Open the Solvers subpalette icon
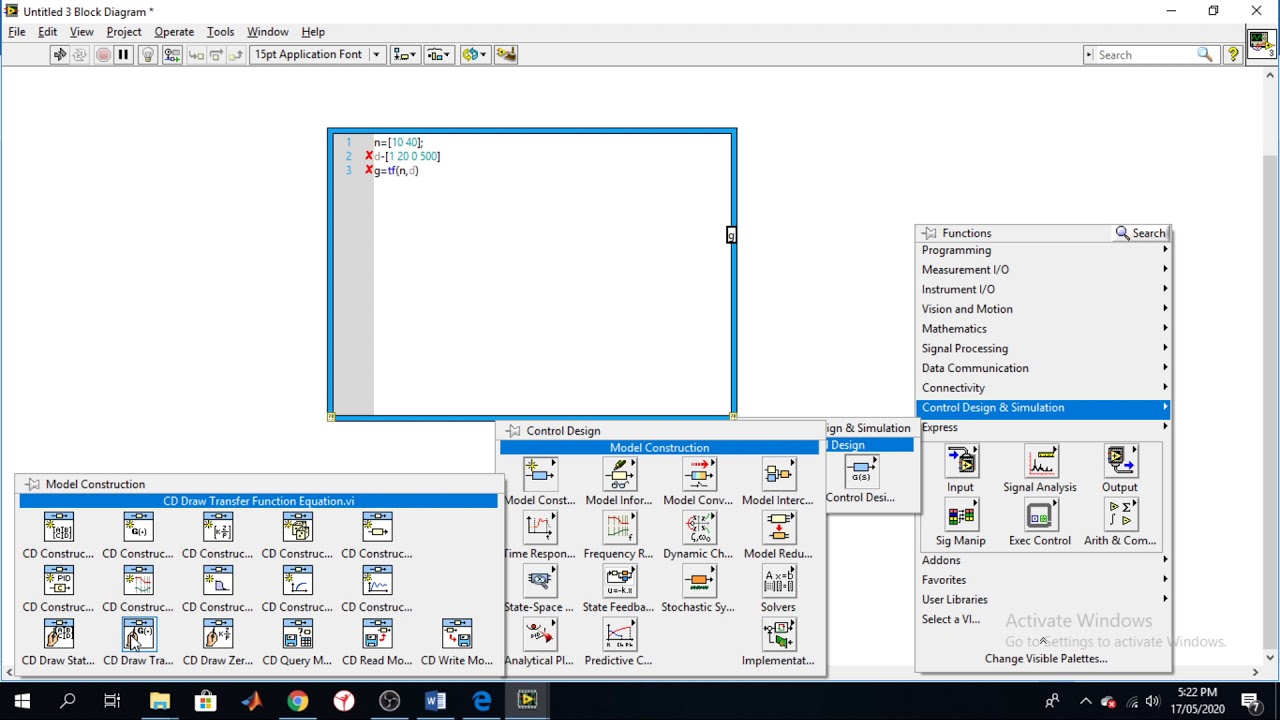 point(778,581)
